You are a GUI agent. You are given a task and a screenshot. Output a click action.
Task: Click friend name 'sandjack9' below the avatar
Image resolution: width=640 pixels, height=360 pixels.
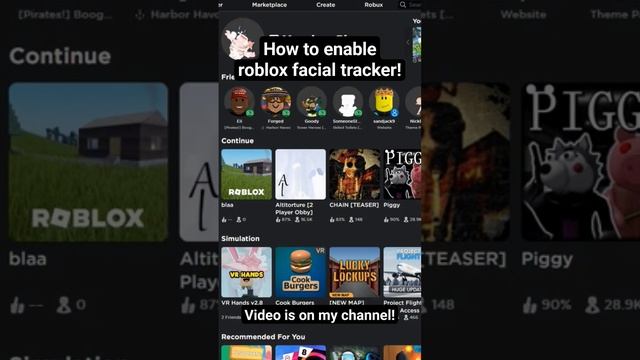pyautogui.click(x=384, y=121)
